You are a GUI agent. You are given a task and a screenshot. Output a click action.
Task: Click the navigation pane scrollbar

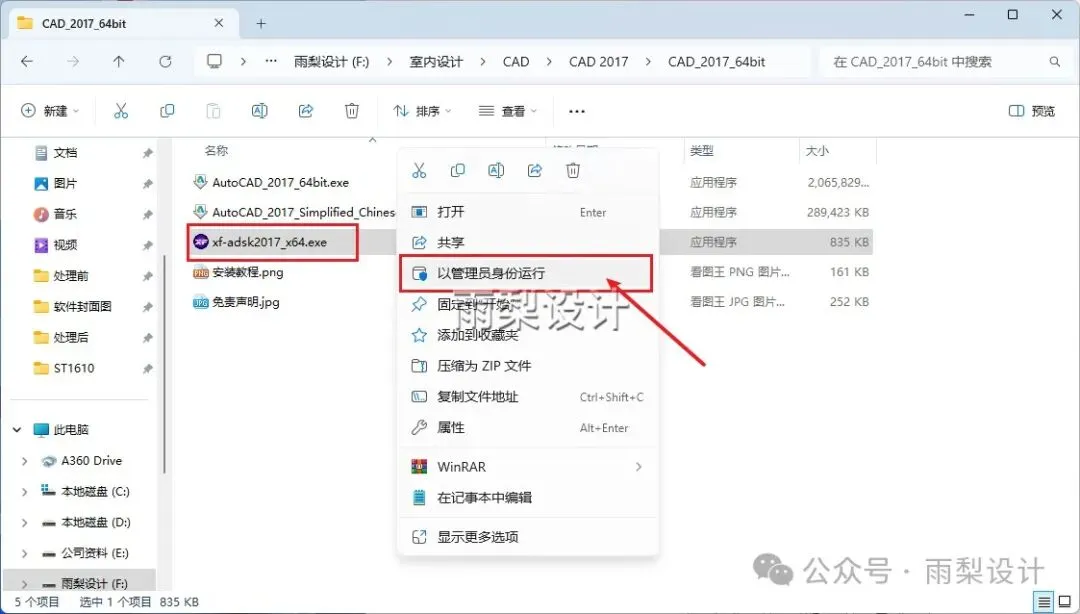coord(165,364)
